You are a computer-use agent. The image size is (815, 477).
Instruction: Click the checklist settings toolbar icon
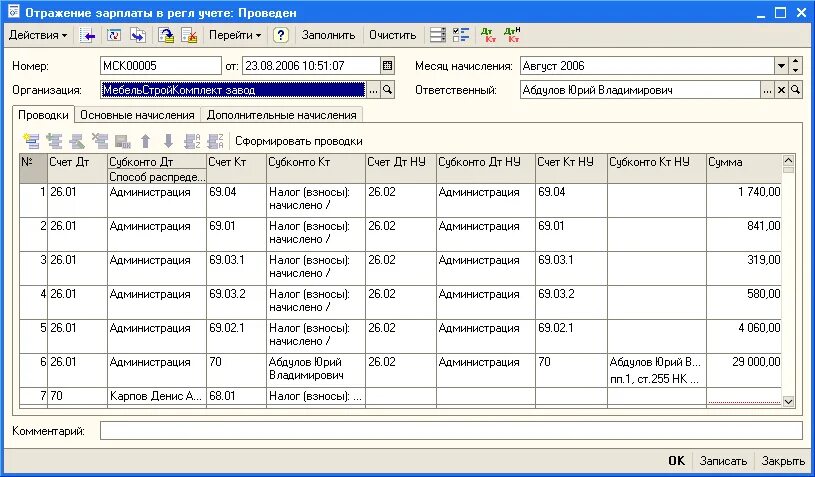461,35
